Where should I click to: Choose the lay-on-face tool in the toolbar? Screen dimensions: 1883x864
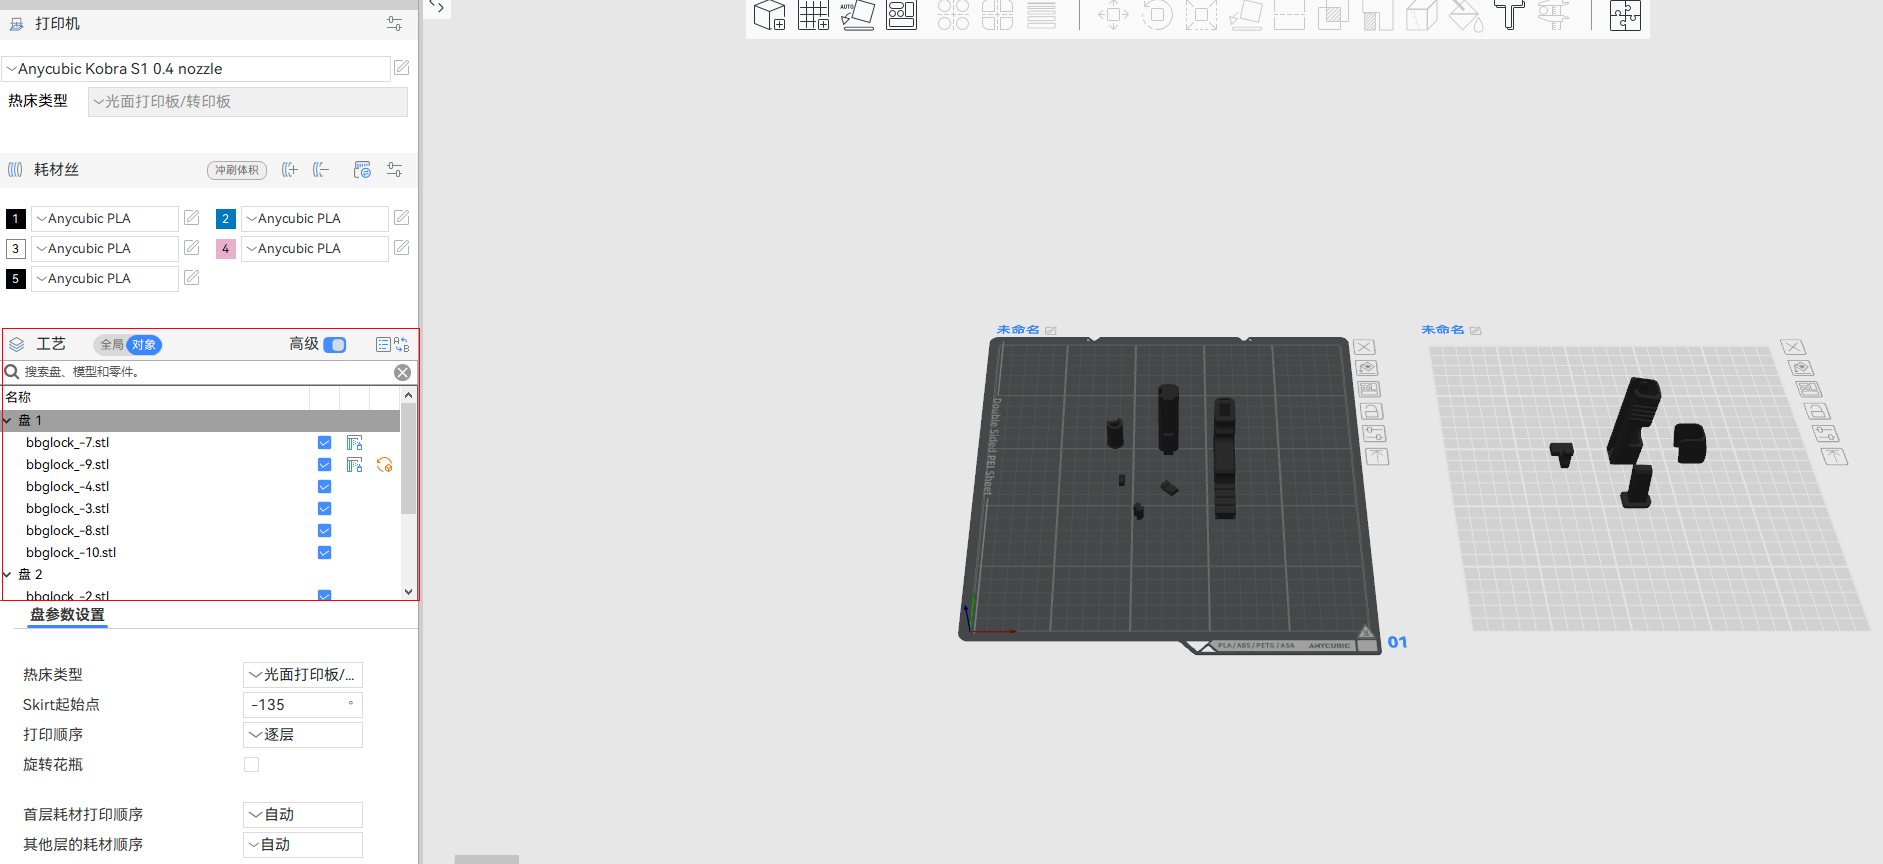pyautogui.click(x=1245, y=15)
